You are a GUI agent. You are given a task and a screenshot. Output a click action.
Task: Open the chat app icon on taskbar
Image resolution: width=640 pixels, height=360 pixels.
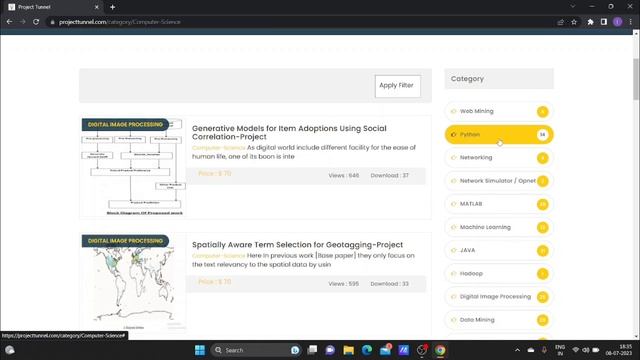[x=330, y=350]
